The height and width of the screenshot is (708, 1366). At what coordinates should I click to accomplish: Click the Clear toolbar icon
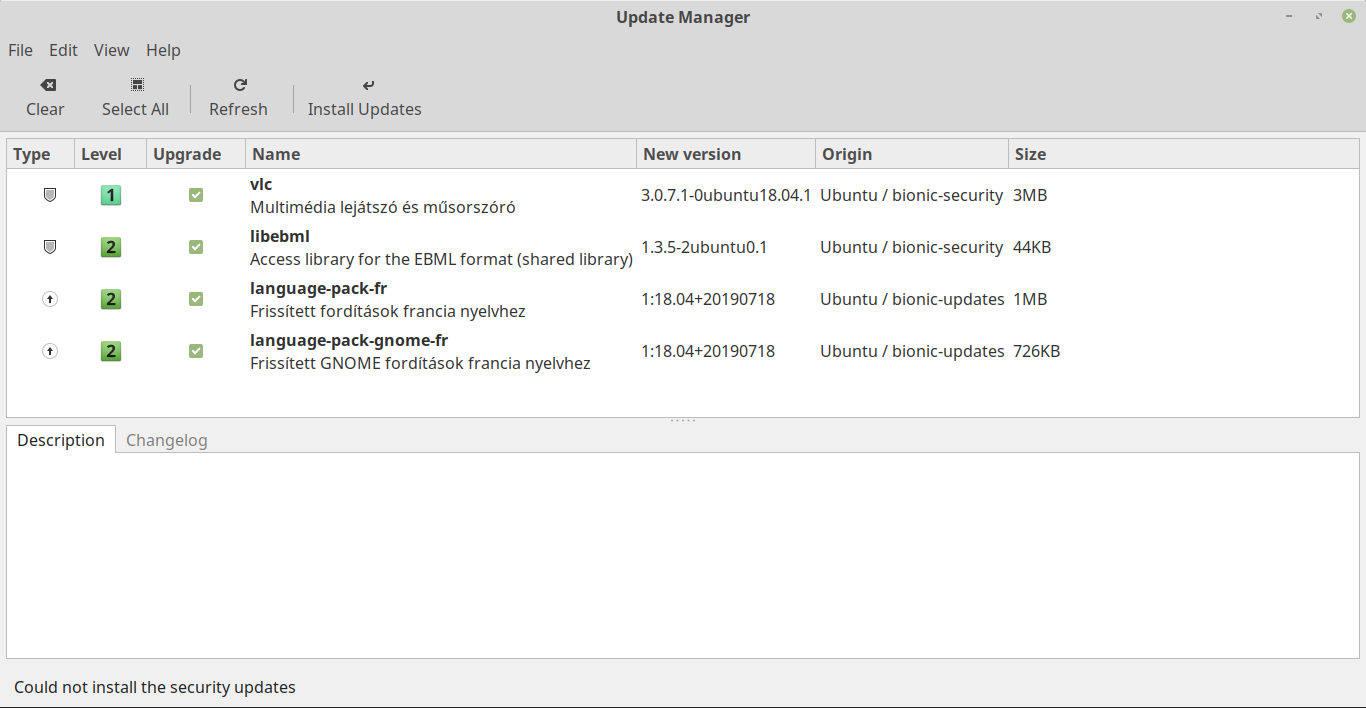coord(46,85)
